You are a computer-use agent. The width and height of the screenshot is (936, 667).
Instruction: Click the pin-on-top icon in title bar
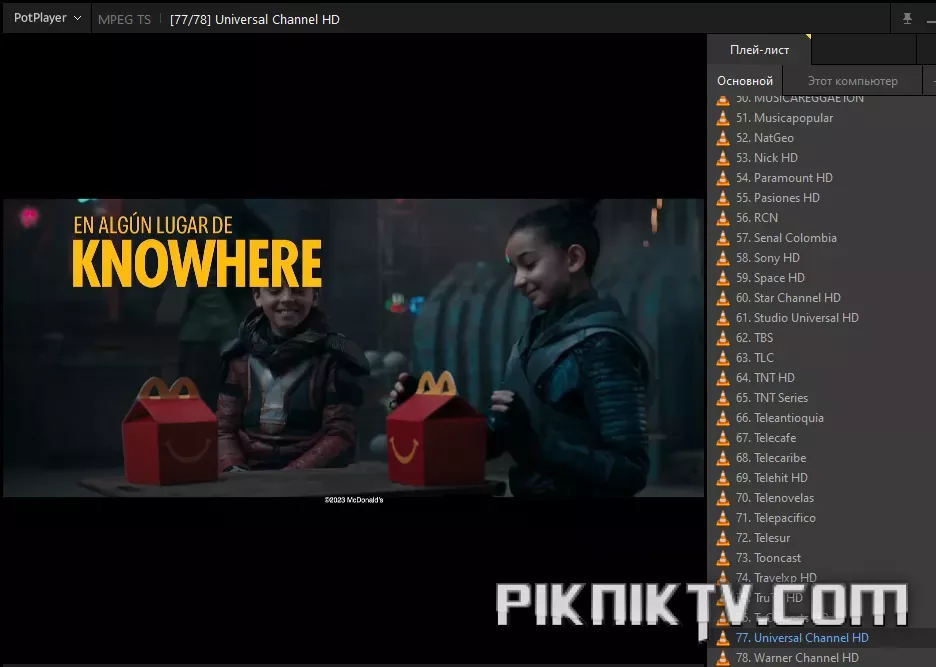(907, 19)
